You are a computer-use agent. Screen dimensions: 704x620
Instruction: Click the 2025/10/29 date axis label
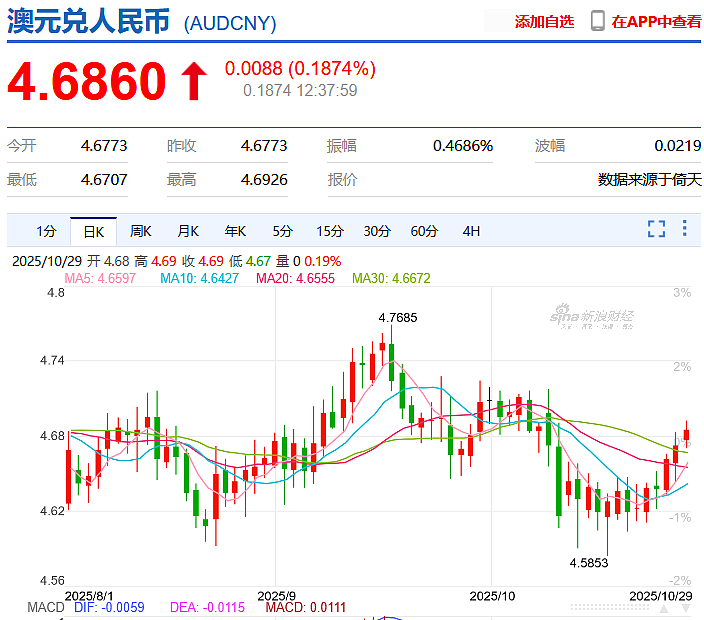(x=660, y=596)
